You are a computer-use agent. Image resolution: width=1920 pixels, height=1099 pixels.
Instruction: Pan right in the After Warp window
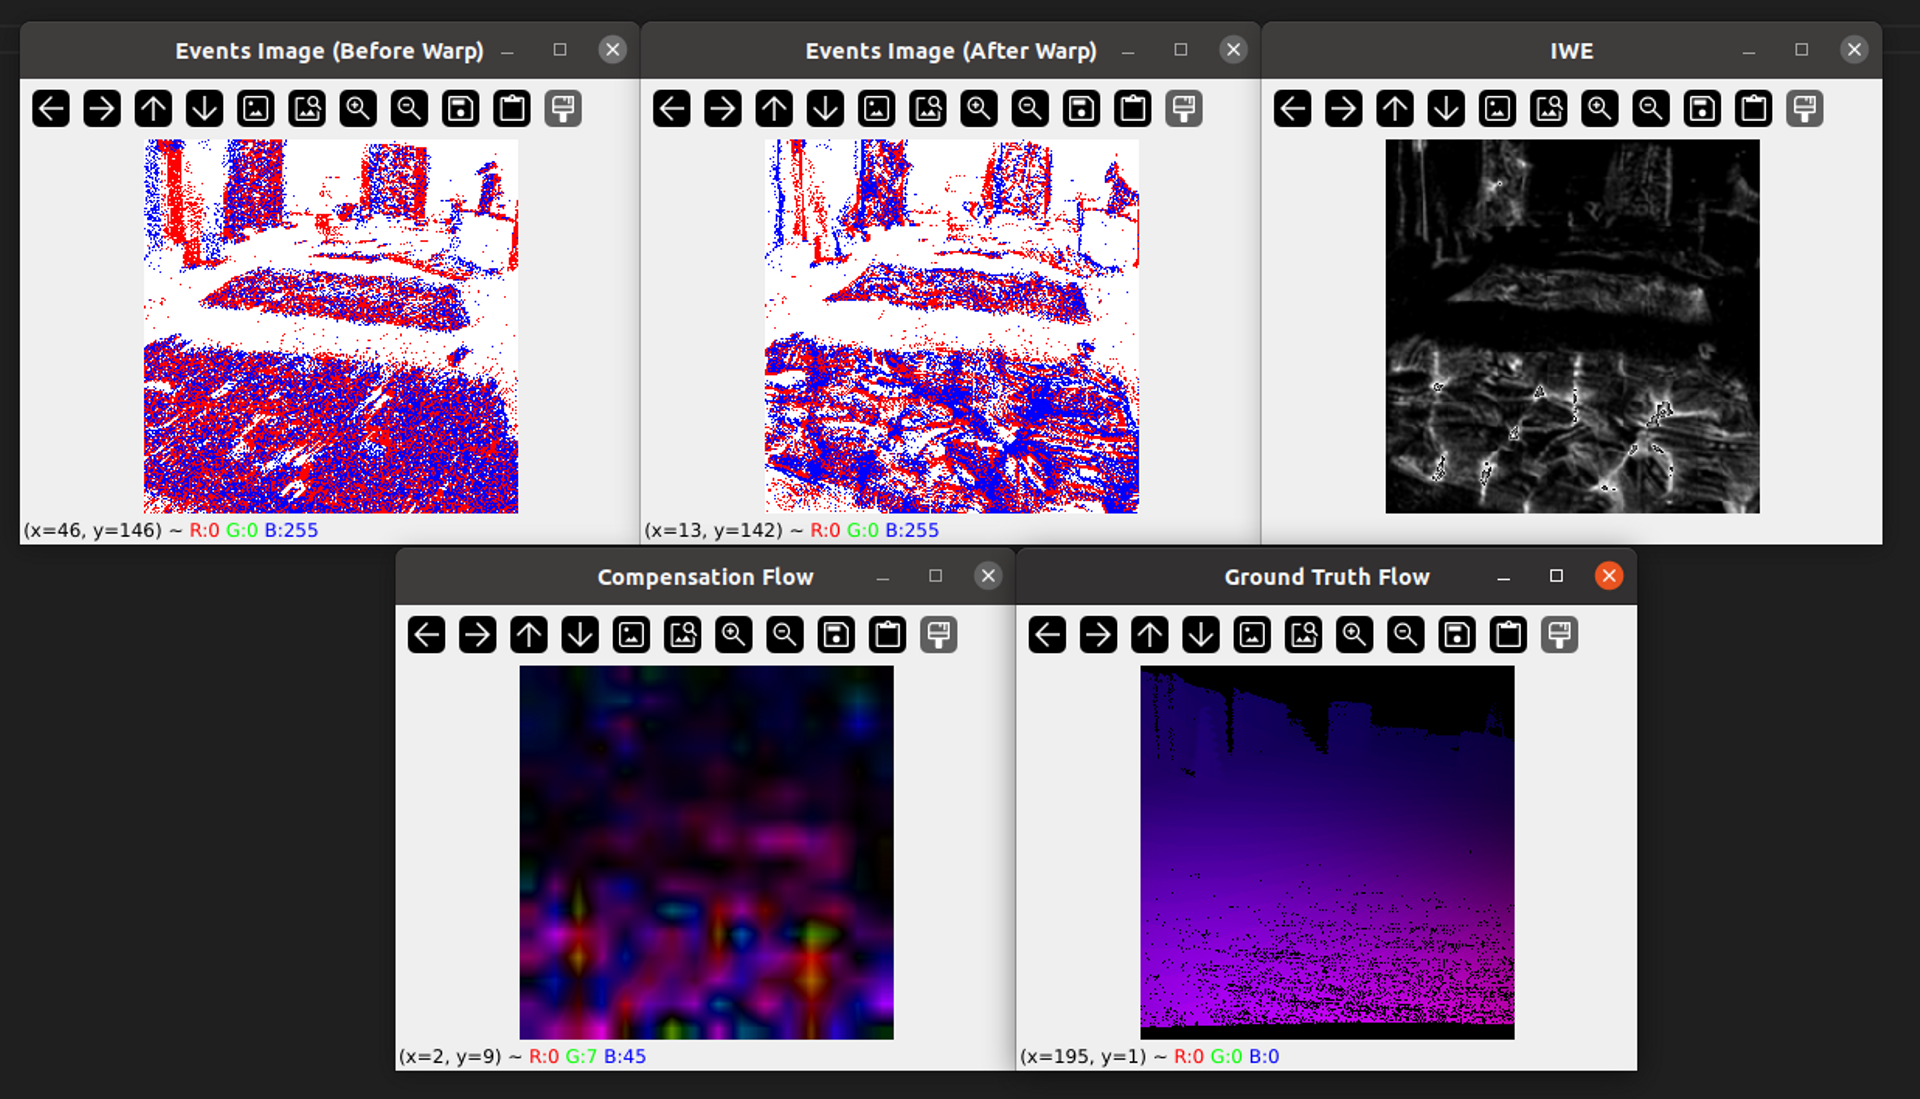pyautogui.click(x=723, y=108)
